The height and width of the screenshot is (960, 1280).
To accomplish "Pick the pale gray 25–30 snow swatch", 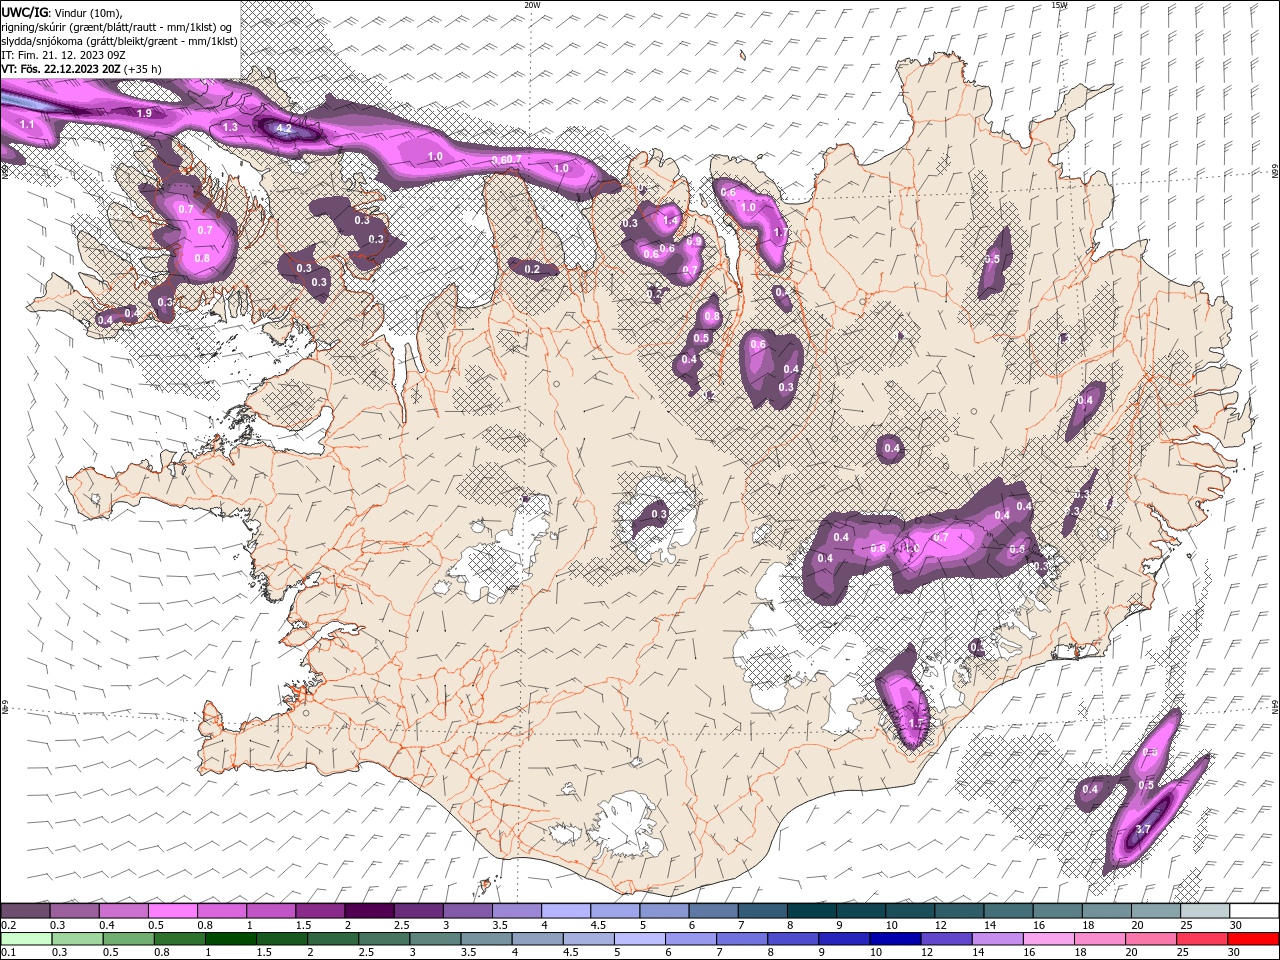I will [1204, 911].
